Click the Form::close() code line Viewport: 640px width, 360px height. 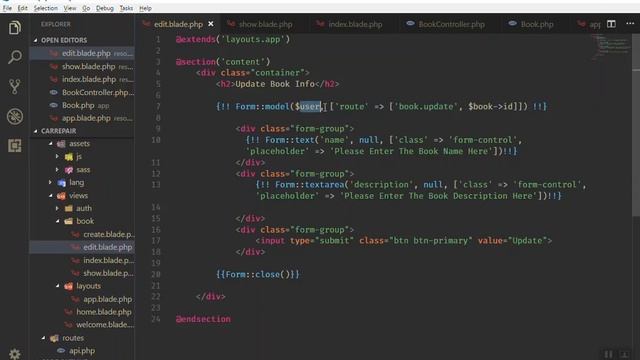(x=258, y=274)
